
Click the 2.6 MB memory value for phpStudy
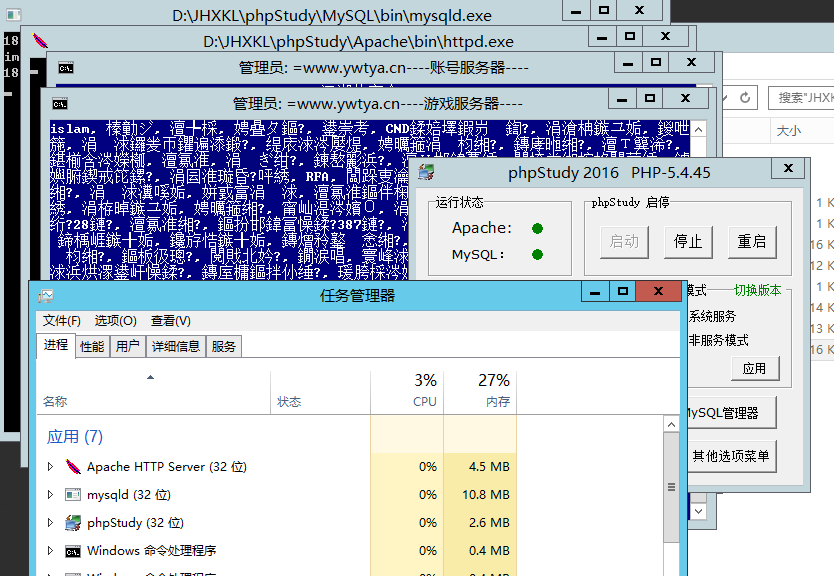point(489,523)
